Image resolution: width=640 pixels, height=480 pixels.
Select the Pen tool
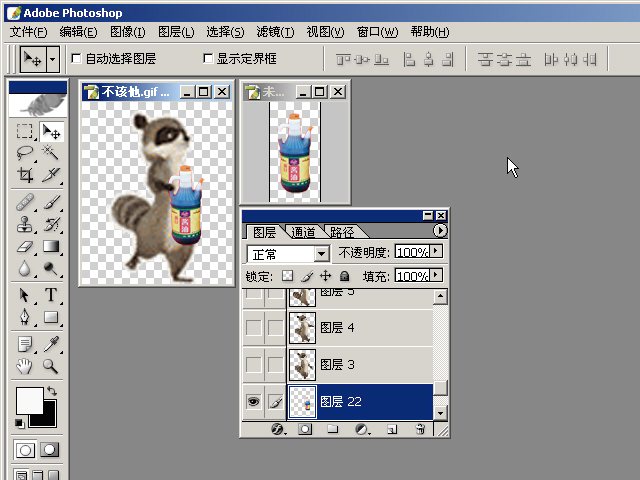coord(25,317)
